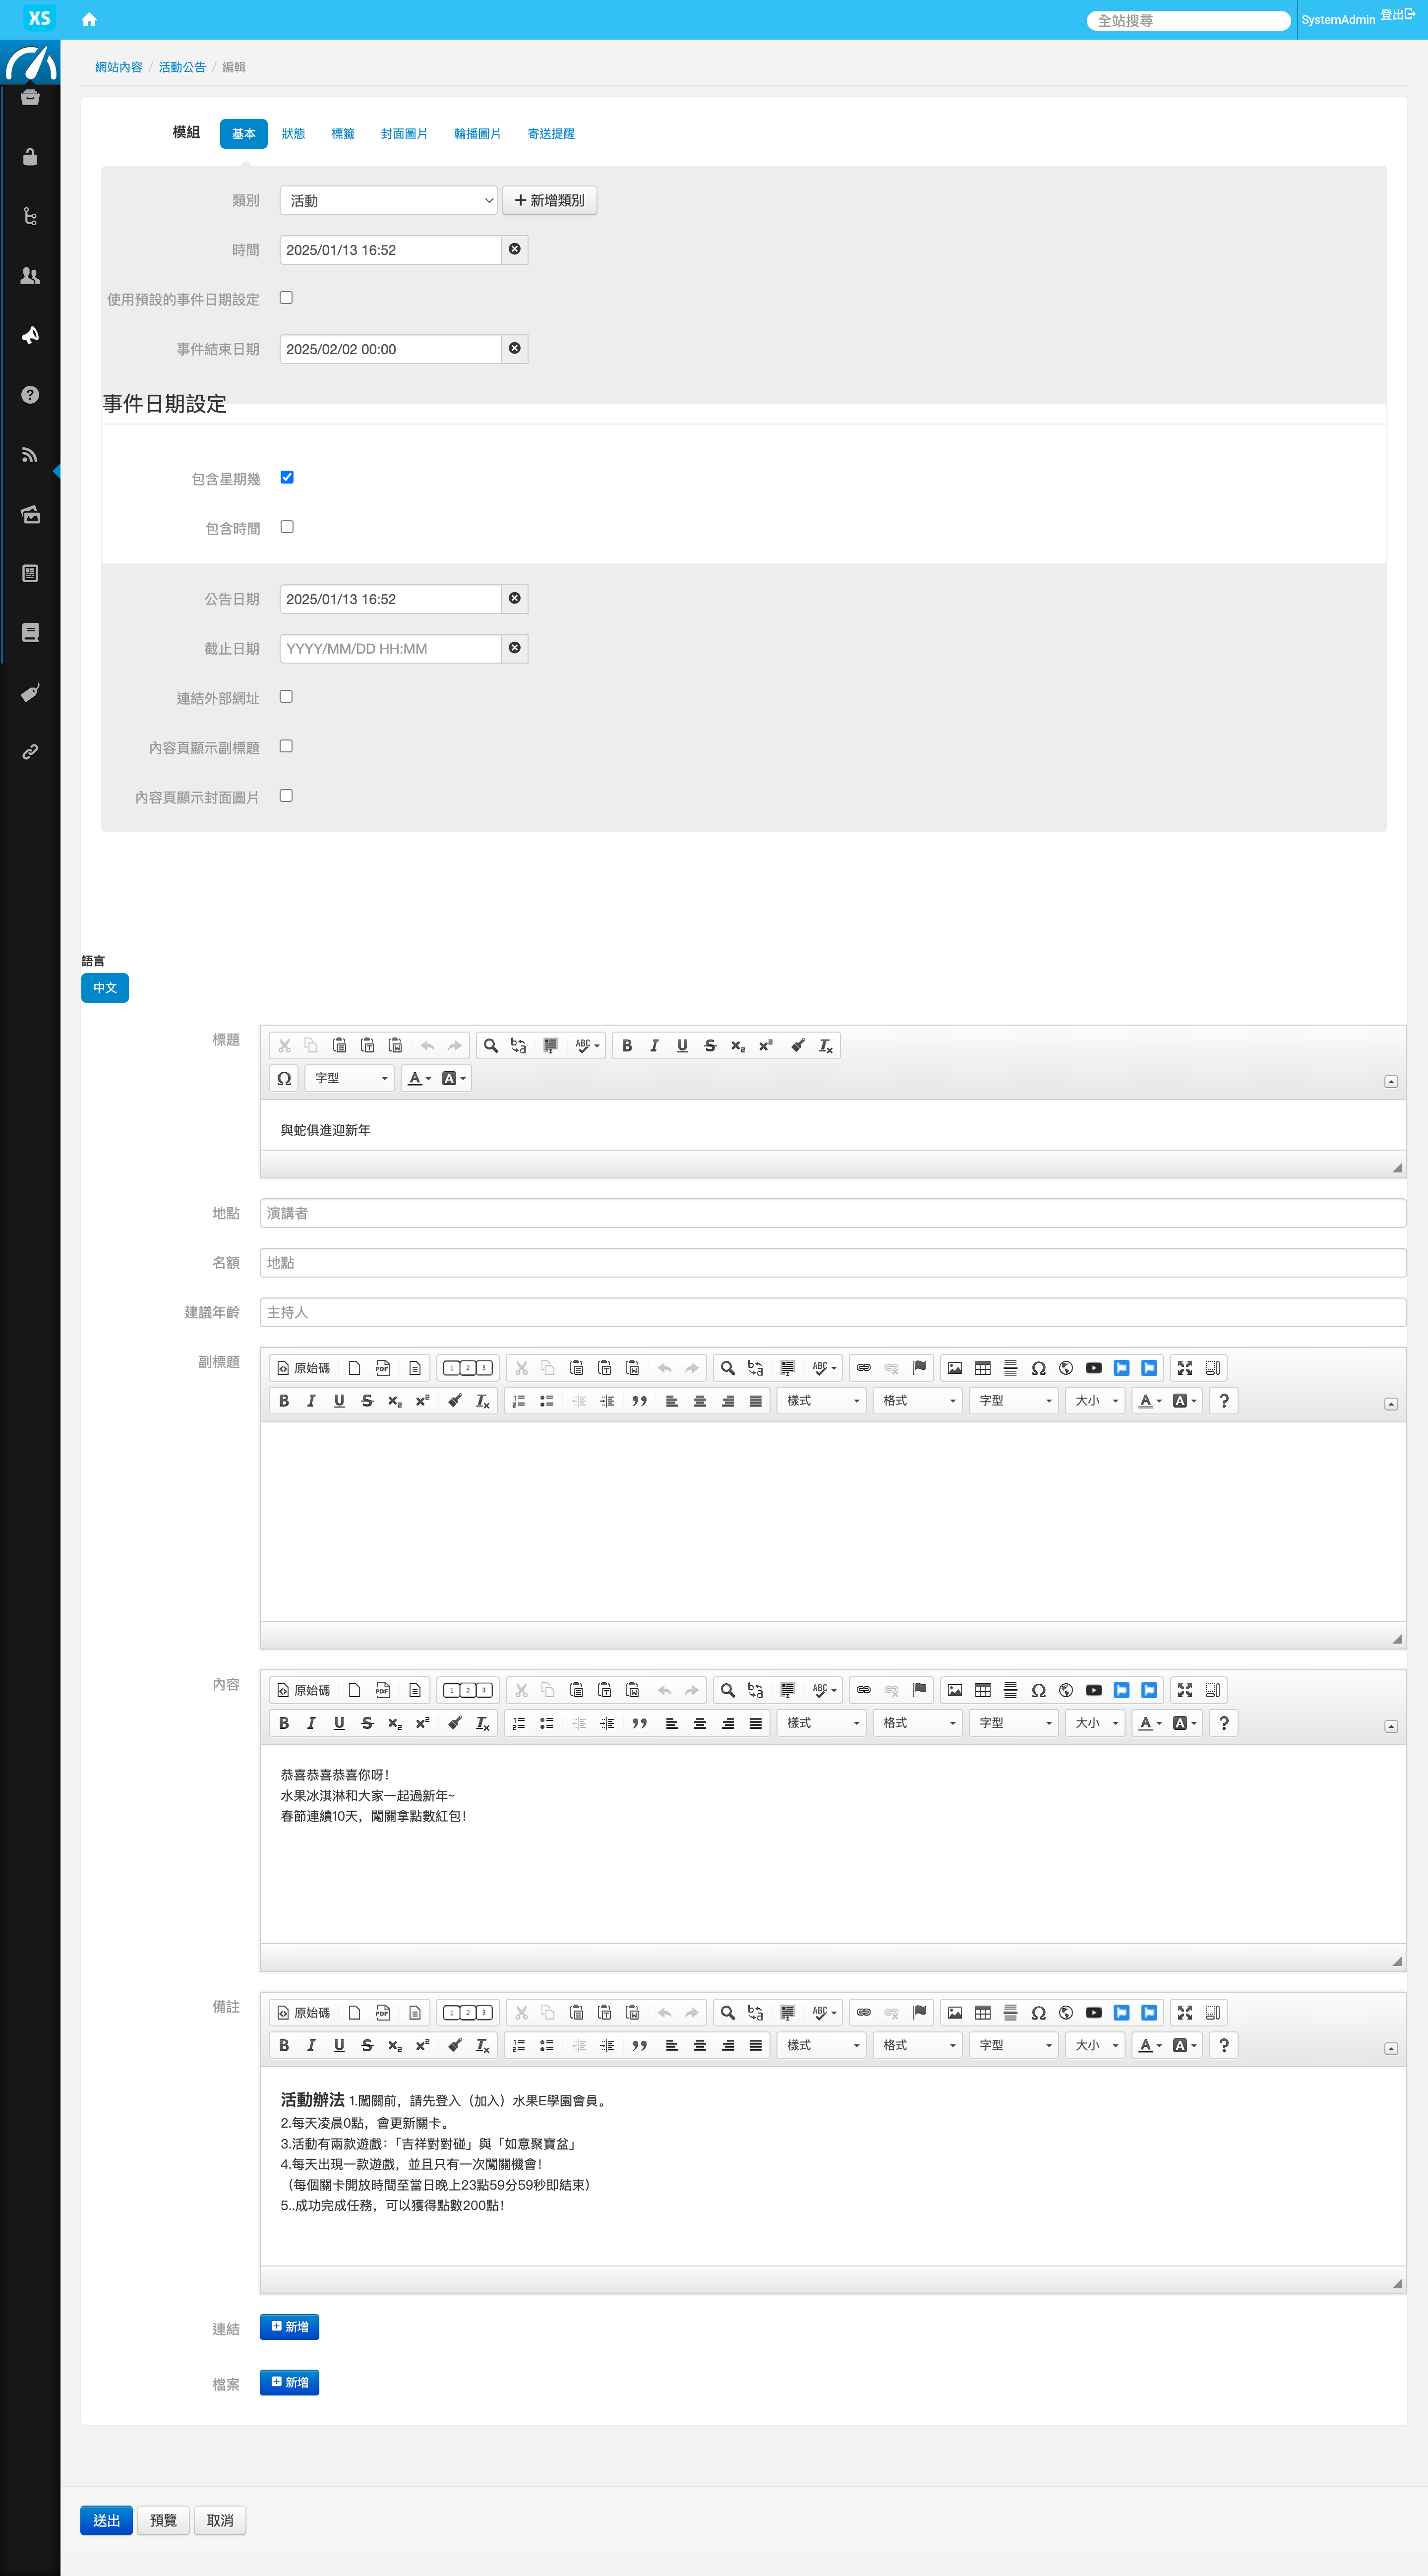
Task: Click the 取消 cancel button
Action: tap(220, 2520)
